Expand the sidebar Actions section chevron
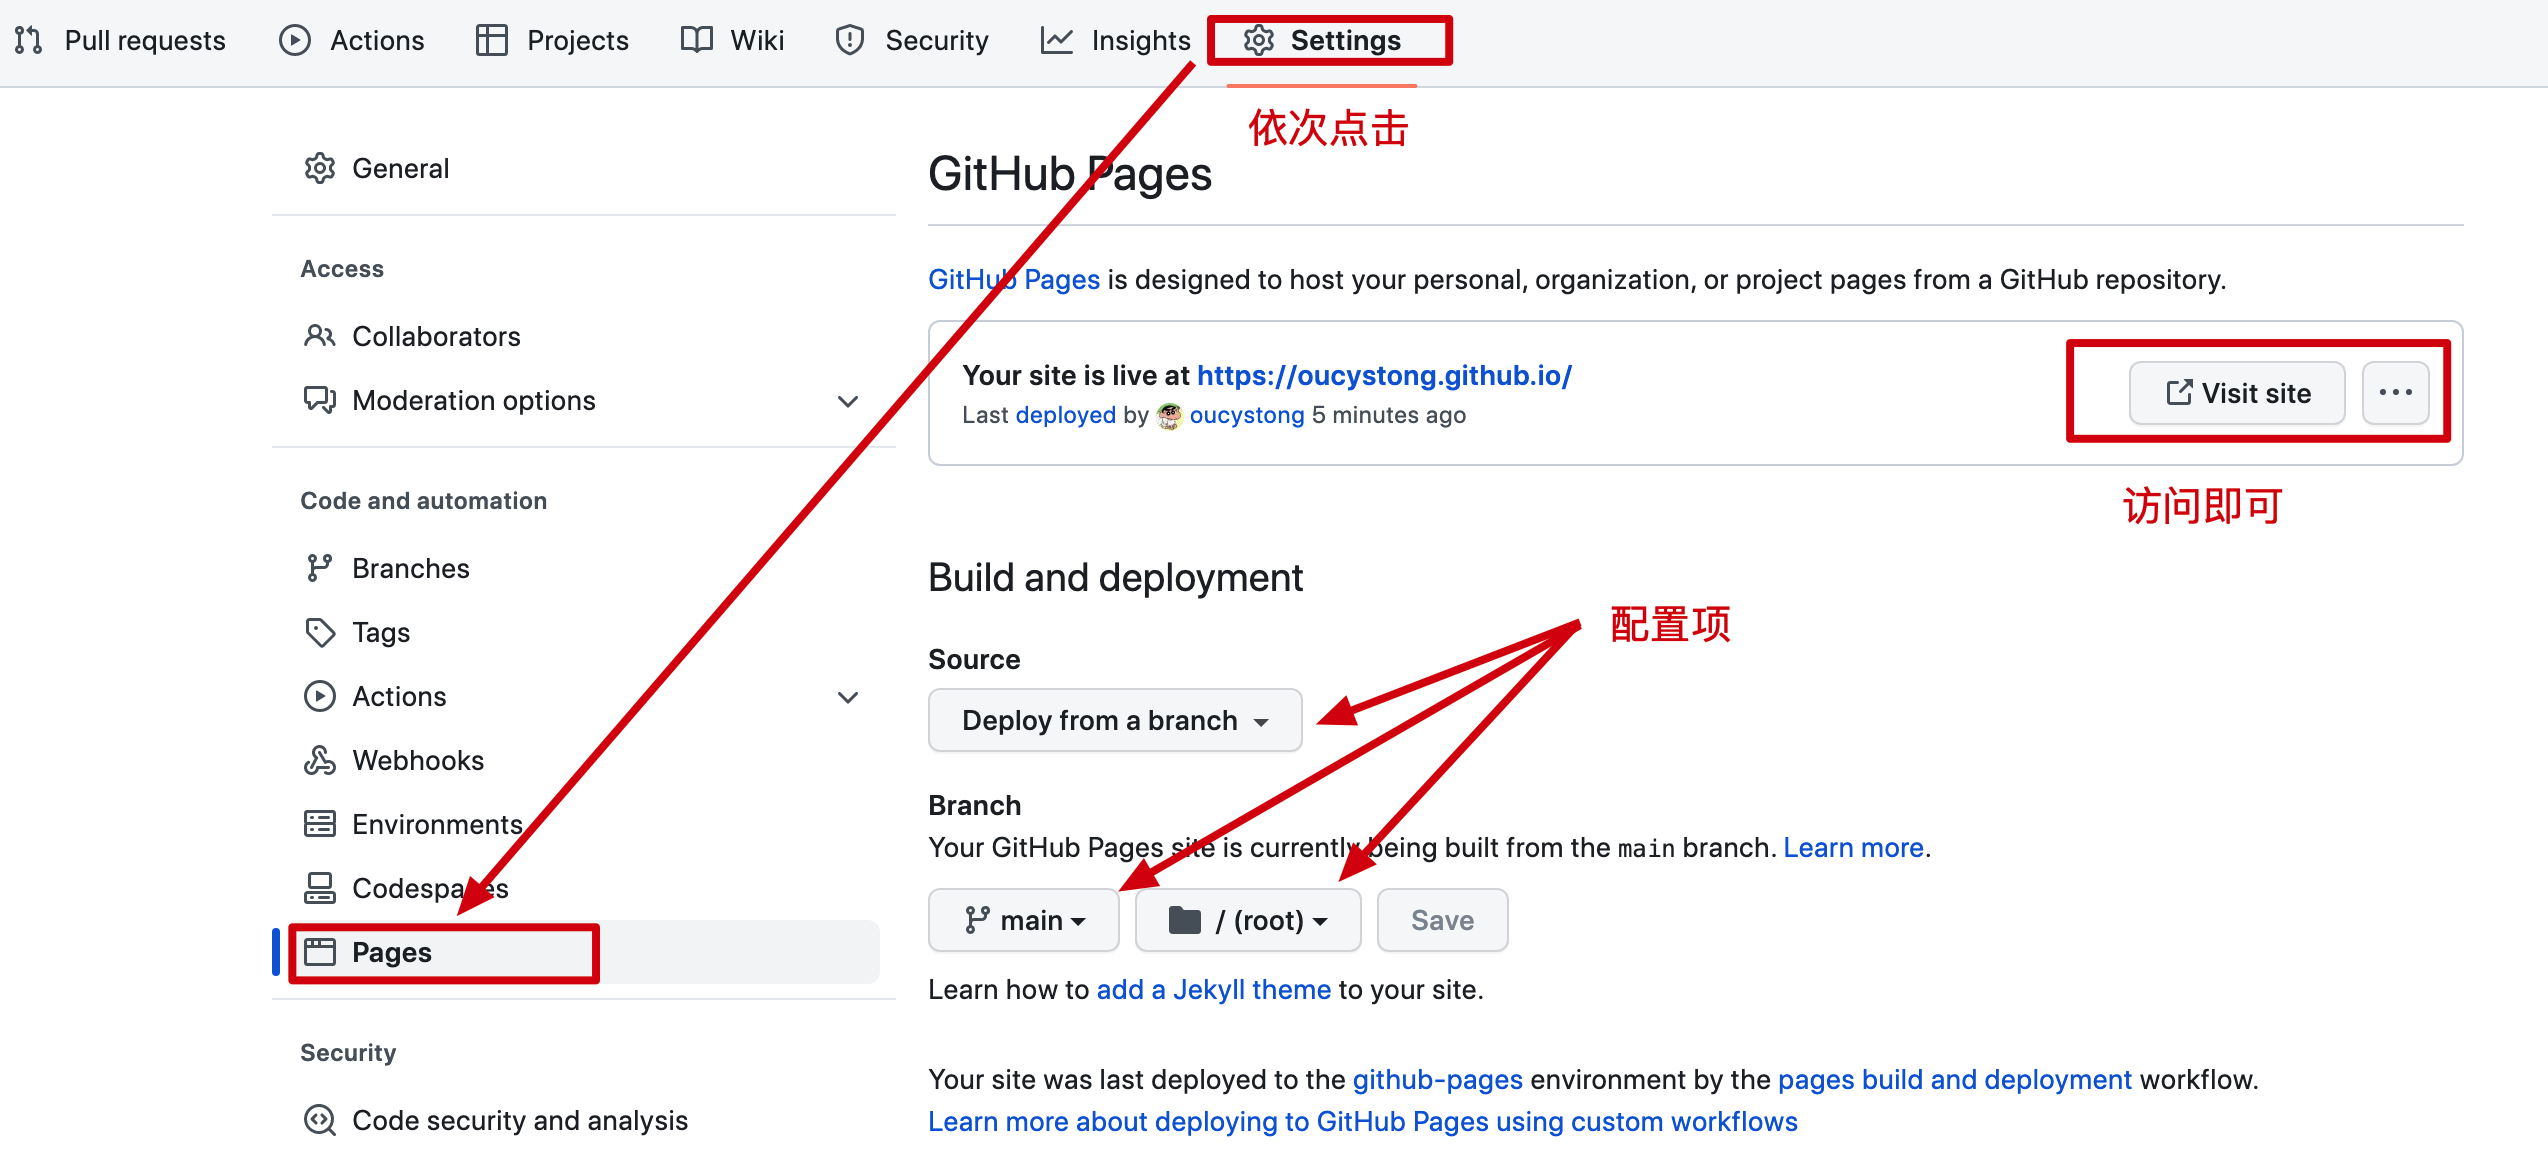Viewport: 2548px width, 1166px height. (x=847, y=697)
